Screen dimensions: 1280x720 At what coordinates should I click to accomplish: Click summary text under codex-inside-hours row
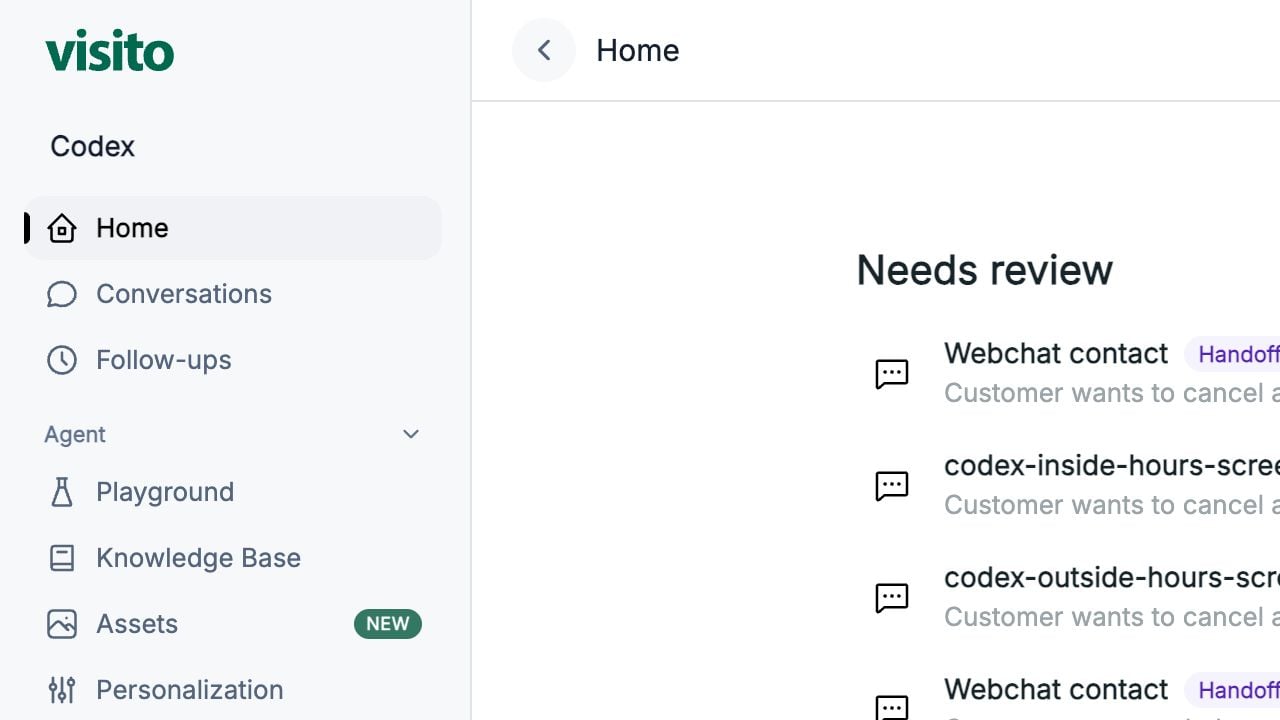[1112, 505]
